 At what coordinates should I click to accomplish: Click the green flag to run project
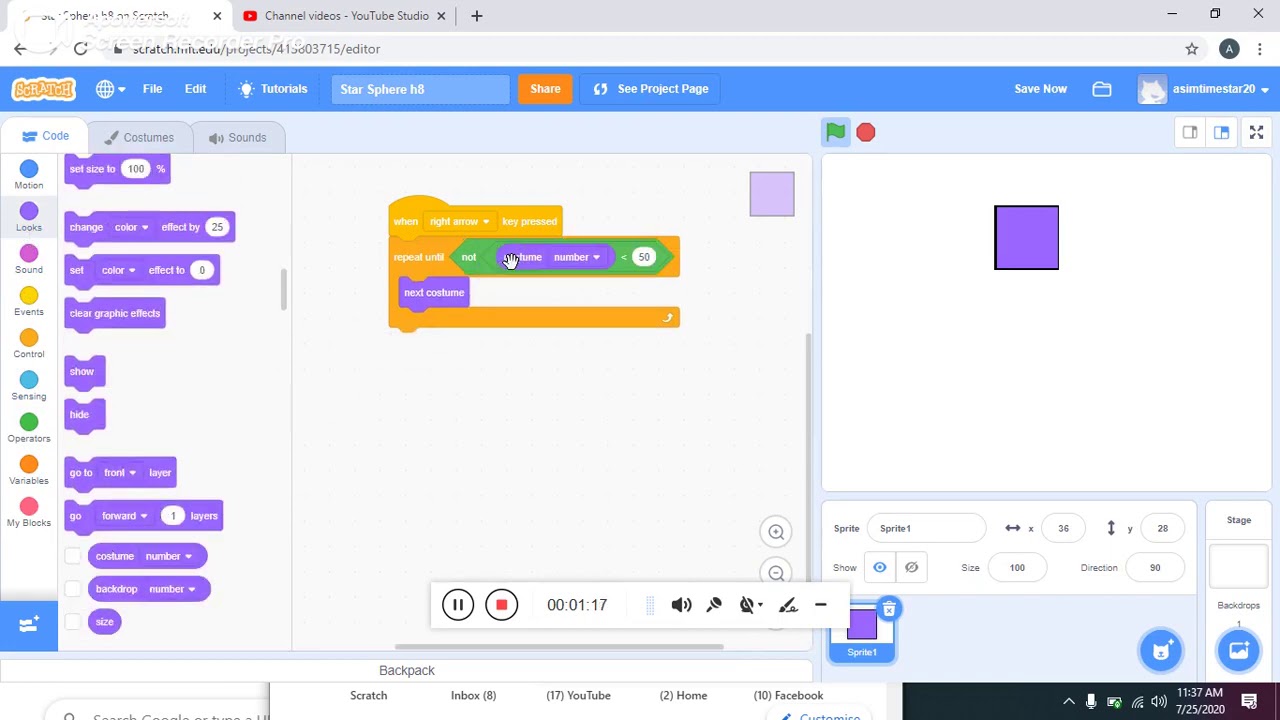pos(836,132)
